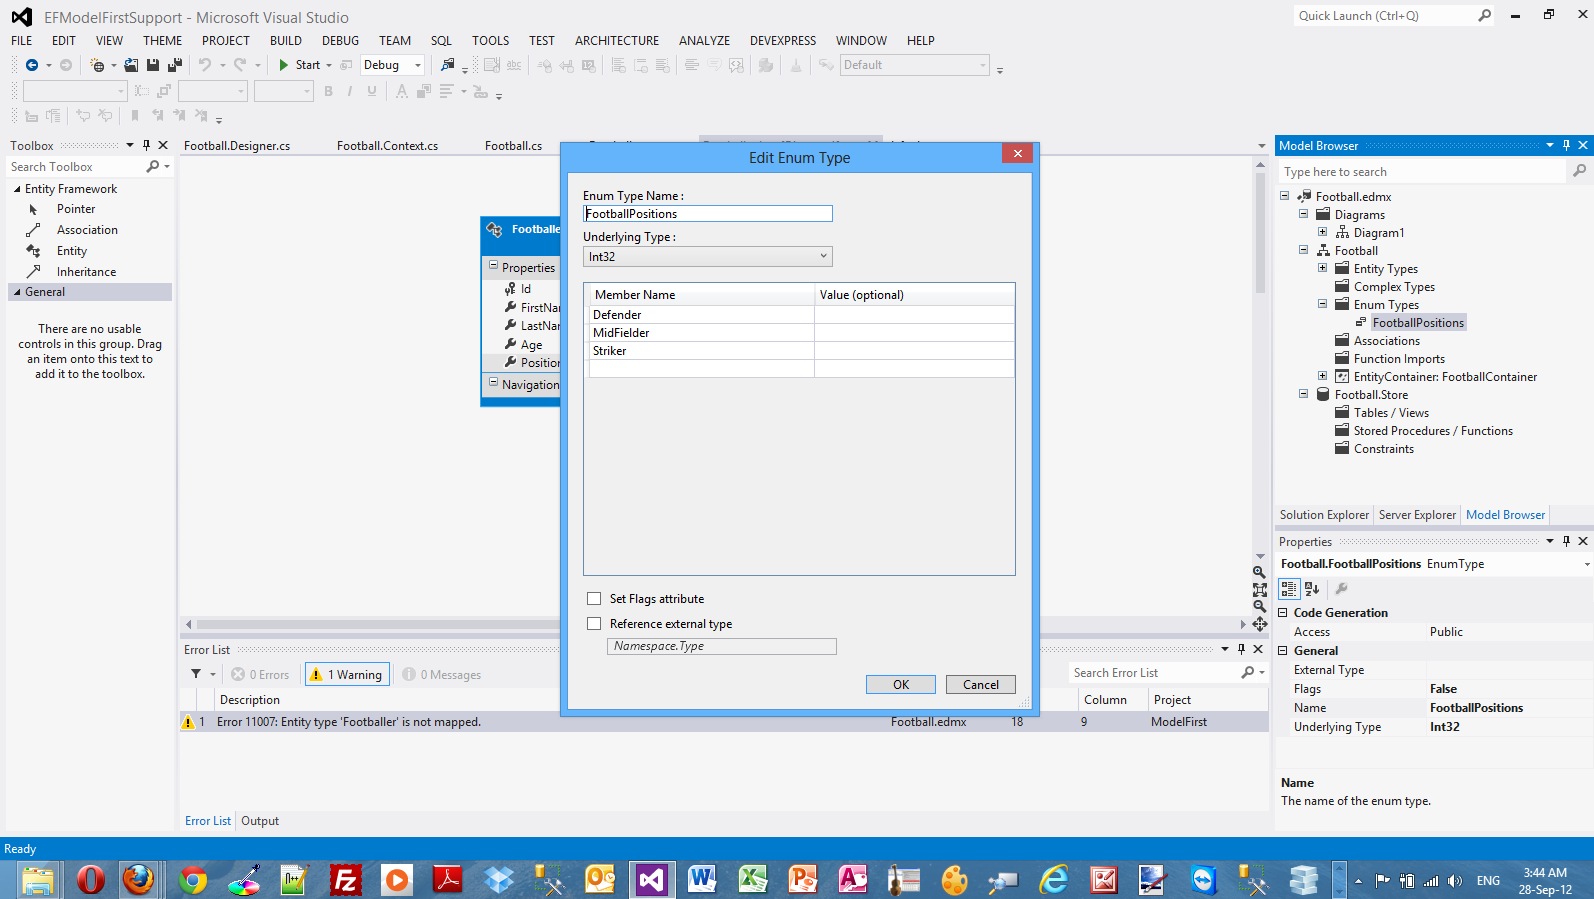The height and width of the screenshot is (899, 1594).
Task: Switch to Football.Context.cs tab
Action: [x=387, y=146]
